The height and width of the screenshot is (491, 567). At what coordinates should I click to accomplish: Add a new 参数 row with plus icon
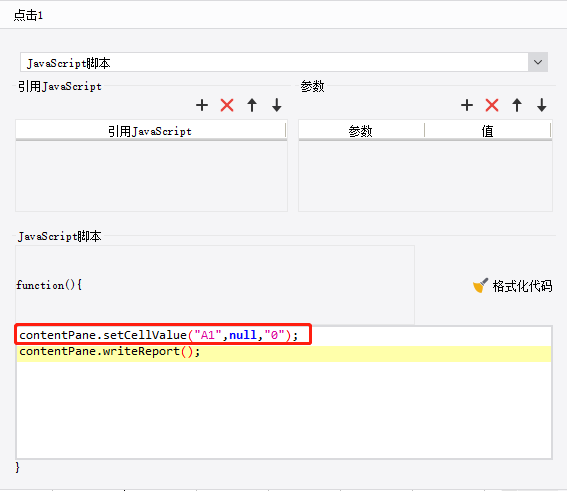coord(467,105)
